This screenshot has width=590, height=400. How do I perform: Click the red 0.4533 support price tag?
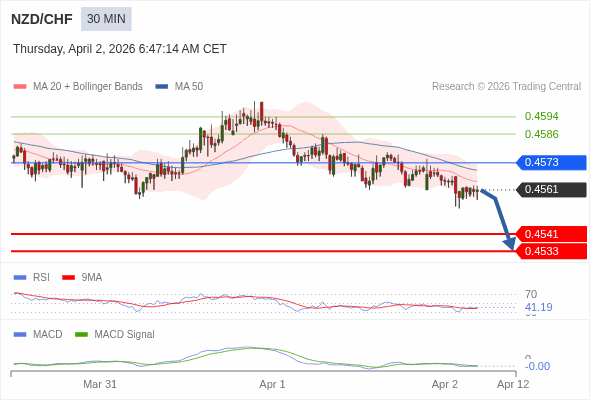(x=551, y=251)
